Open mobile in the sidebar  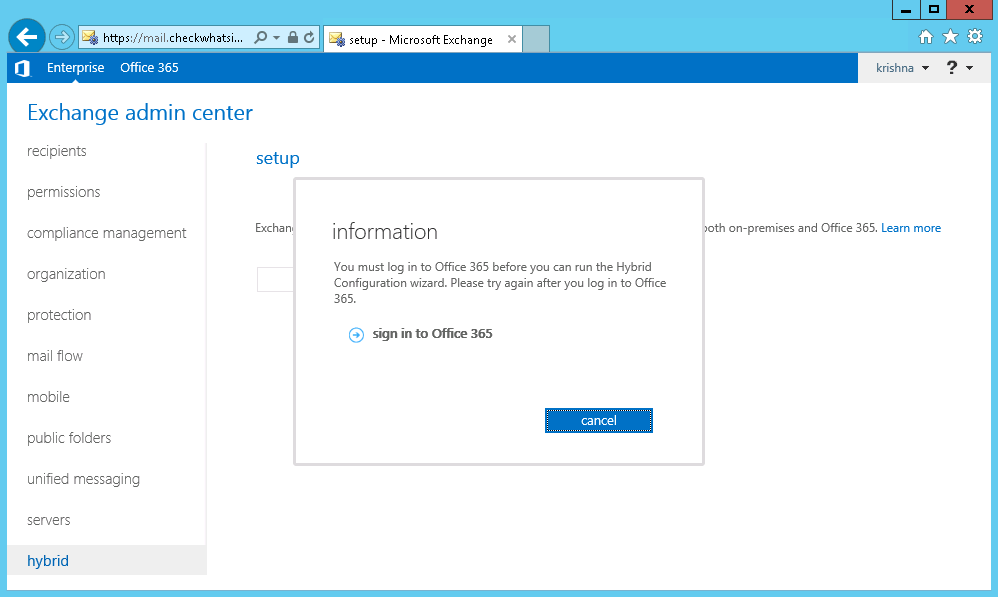pos(48,397)
